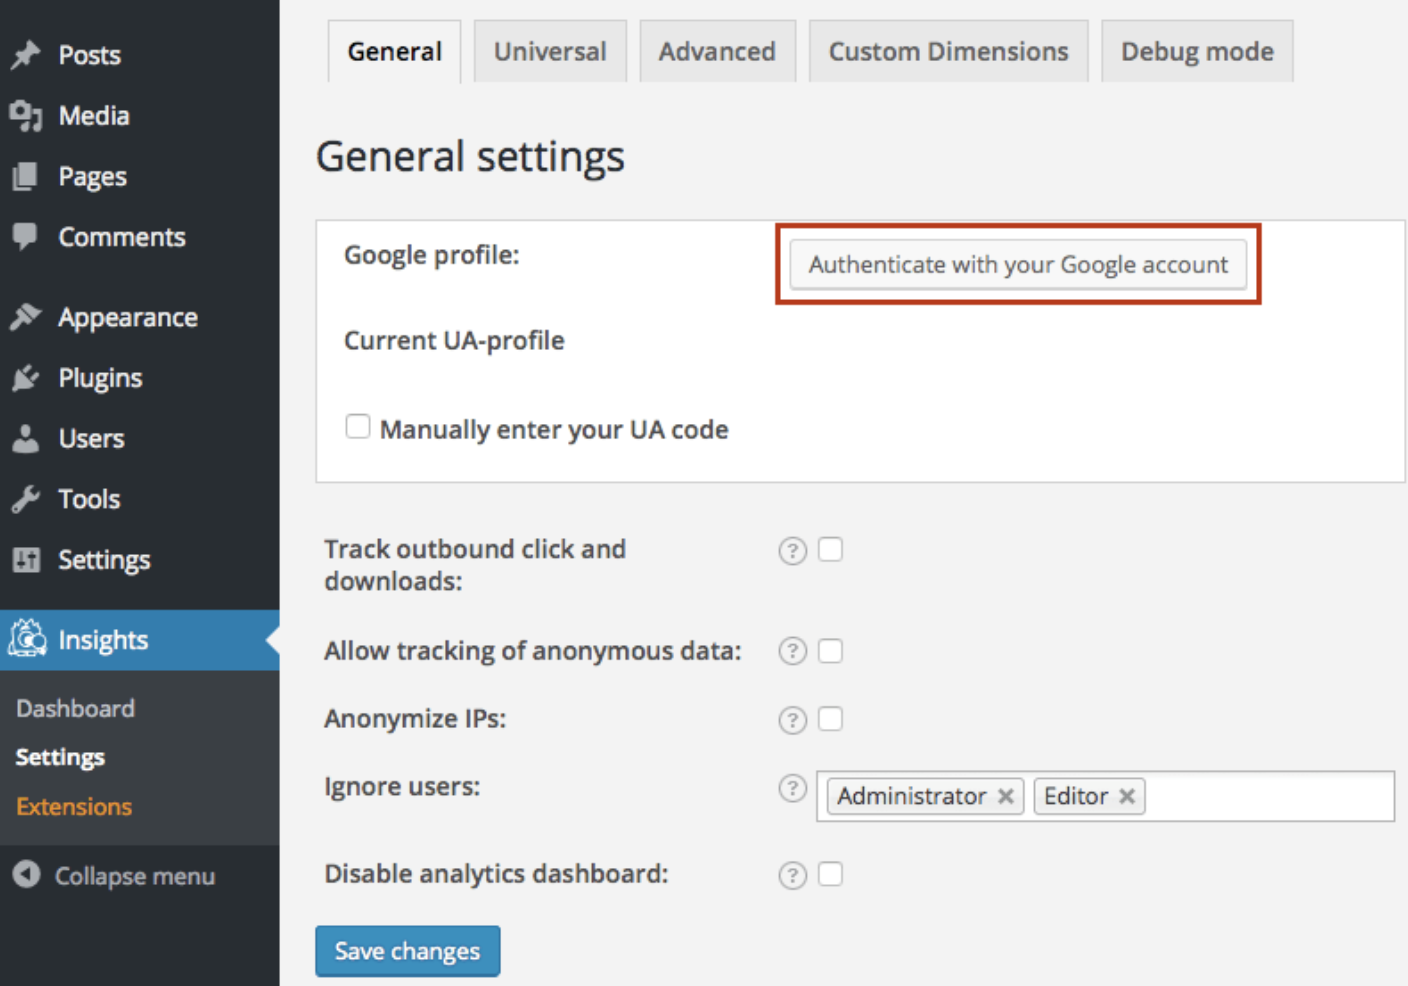Screen dimensions: 1408x986
Task: Click the Tools wrench icon
Action: pos(26,499)
